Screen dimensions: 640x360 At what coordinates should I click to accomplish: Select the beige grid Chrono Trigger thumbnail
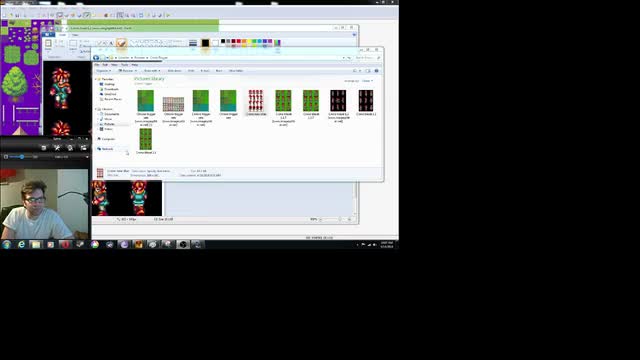pos(173,104)
